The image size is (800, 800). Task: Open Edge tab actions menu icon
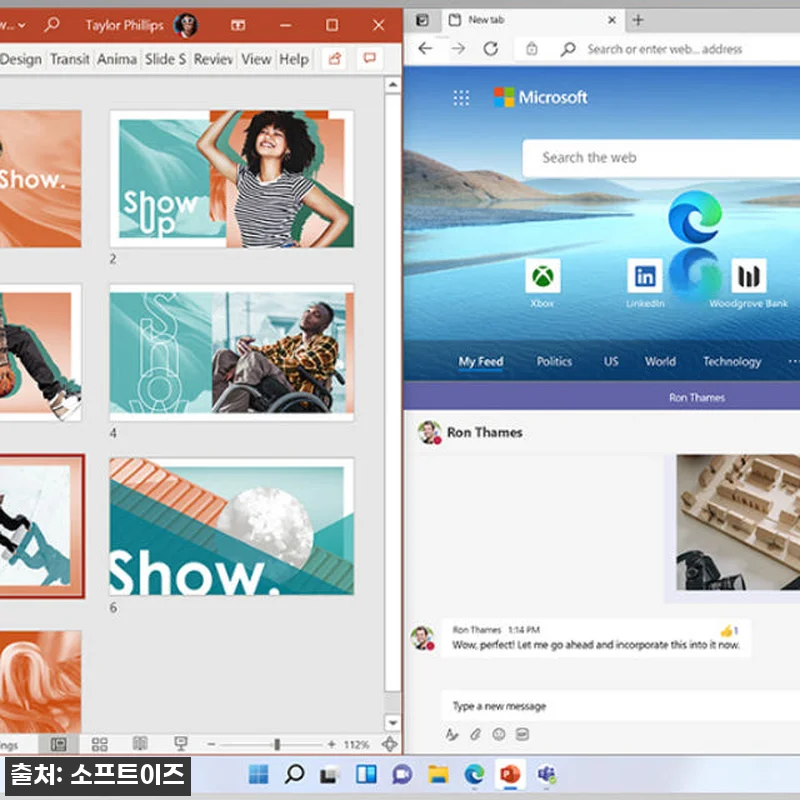click(x=422, y=20)
